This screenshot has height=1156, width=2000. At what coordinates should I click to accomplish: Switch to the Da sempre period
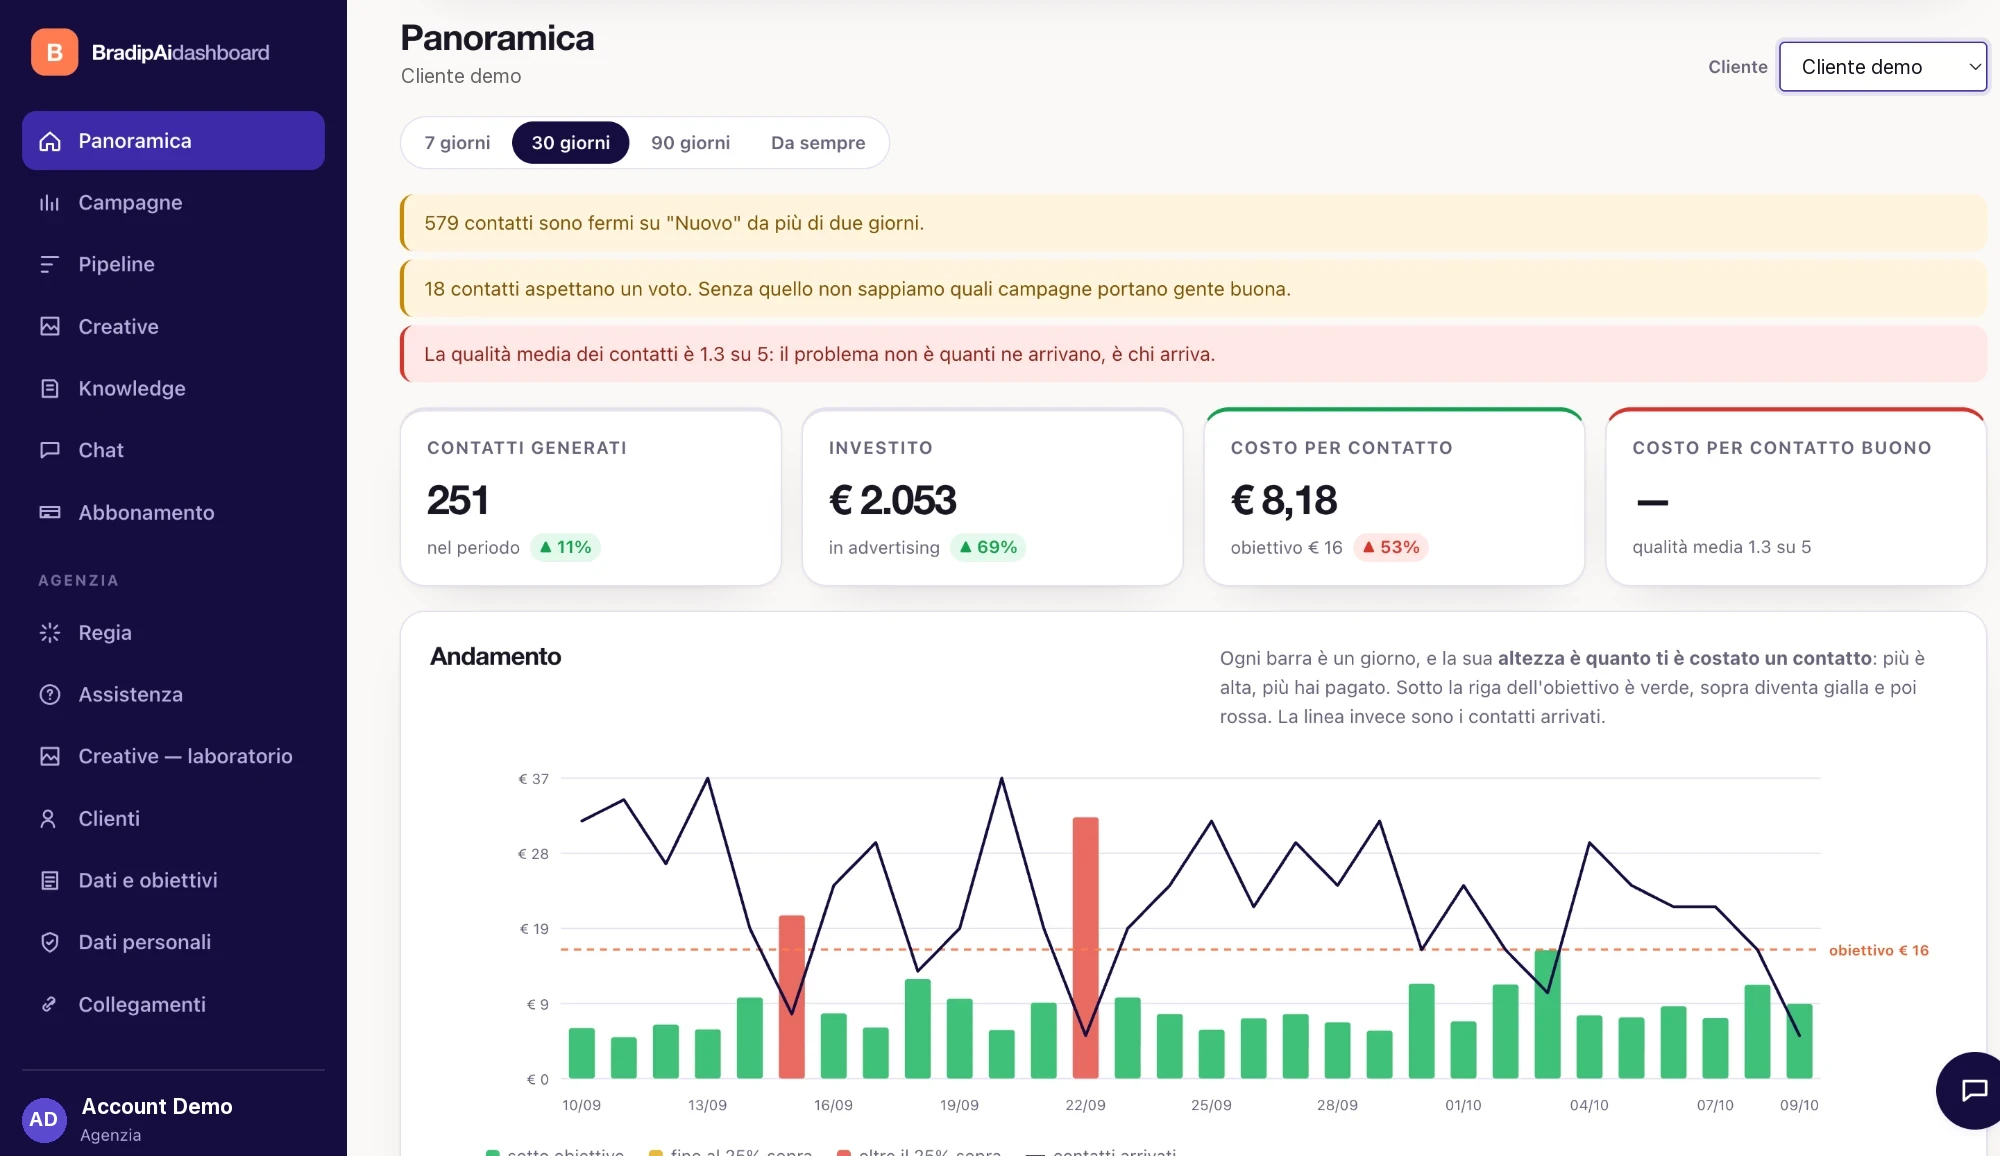click(x=818, y=143)
